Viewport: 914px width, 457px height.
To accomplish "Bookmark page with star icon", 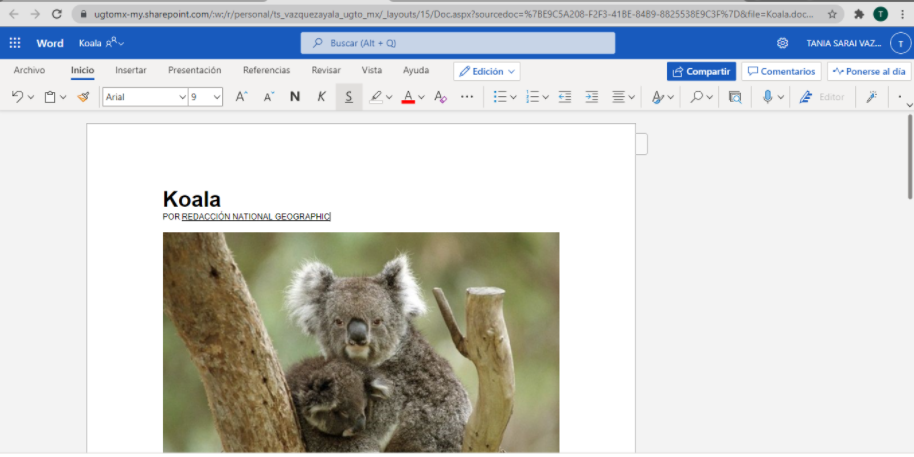I will (x=832, y=14).
